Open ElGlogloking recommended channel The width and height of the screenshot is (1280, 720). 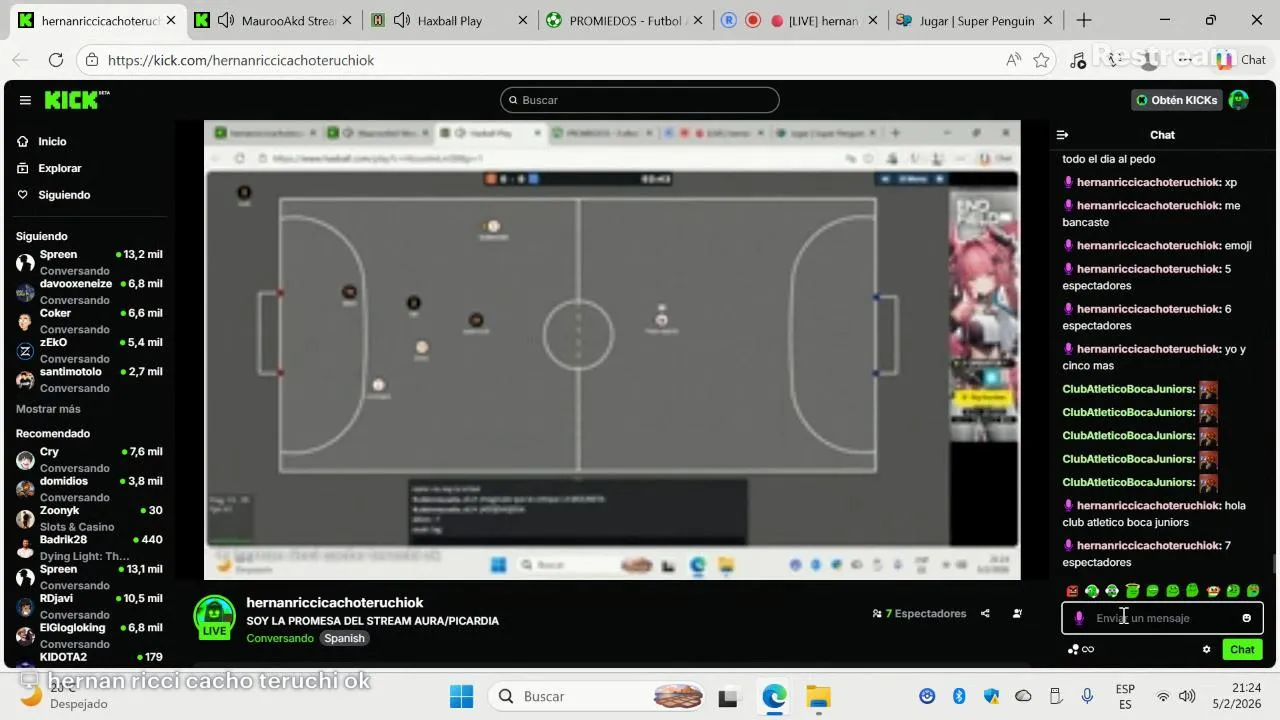click(x=89, y=635)
